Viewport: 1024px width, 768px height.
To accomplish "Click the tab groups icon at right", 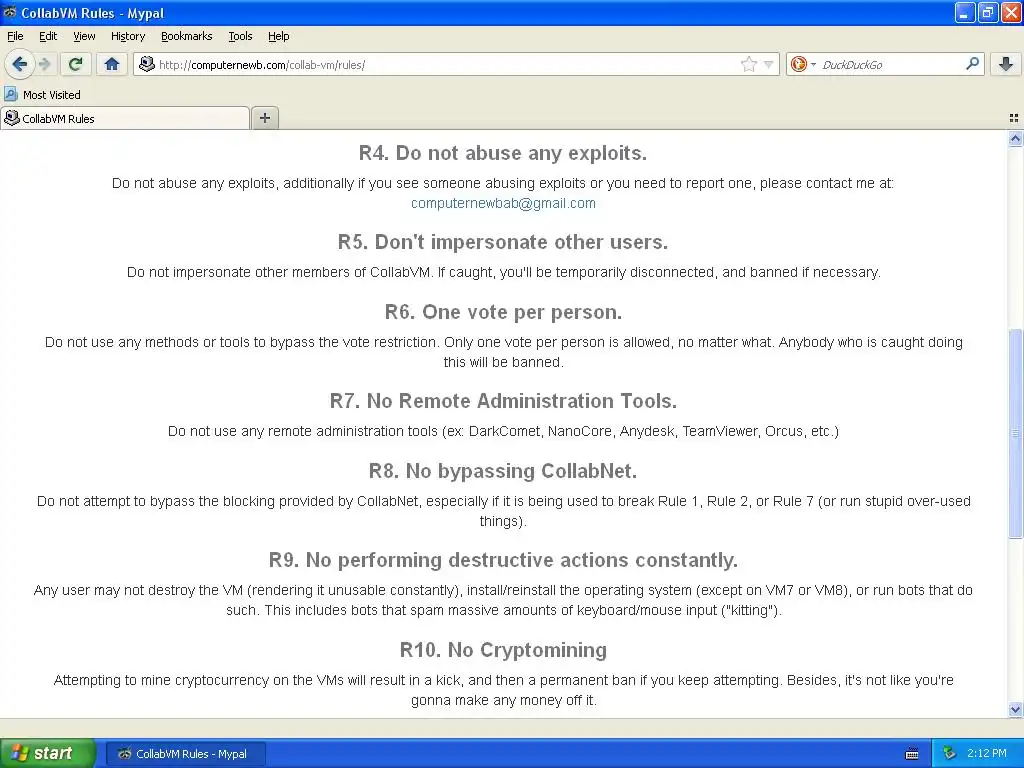I will [x=1014, y=118].
